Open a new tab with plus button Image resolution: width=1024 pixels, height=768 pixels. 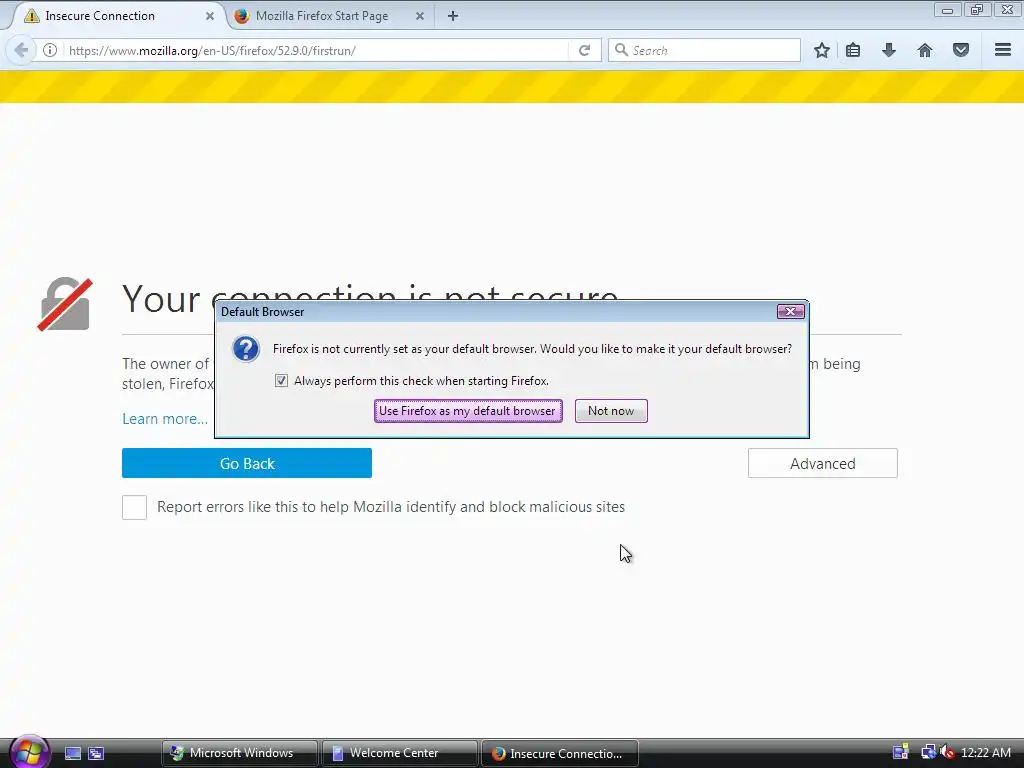(453, 16)
